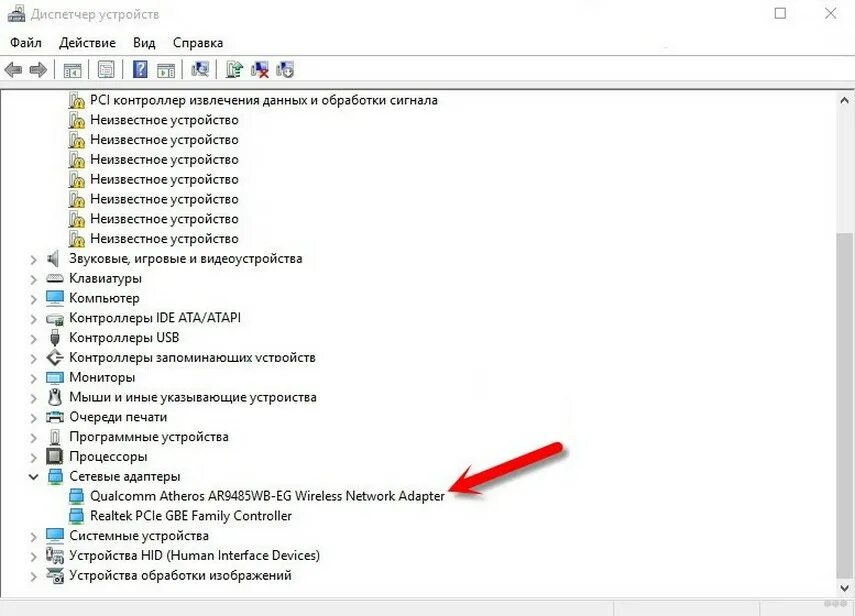Click the HID devices category icon
This screenshot has height=616, width=855.
(x=55, y=555)
